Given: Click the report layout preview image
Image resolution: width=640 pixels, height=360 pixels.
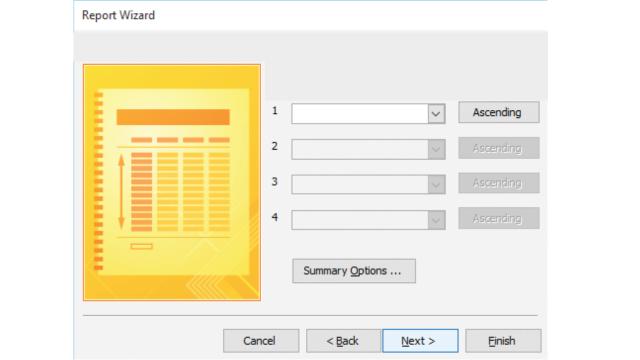Looking at the screenshot, I should (x=172, y=182).
